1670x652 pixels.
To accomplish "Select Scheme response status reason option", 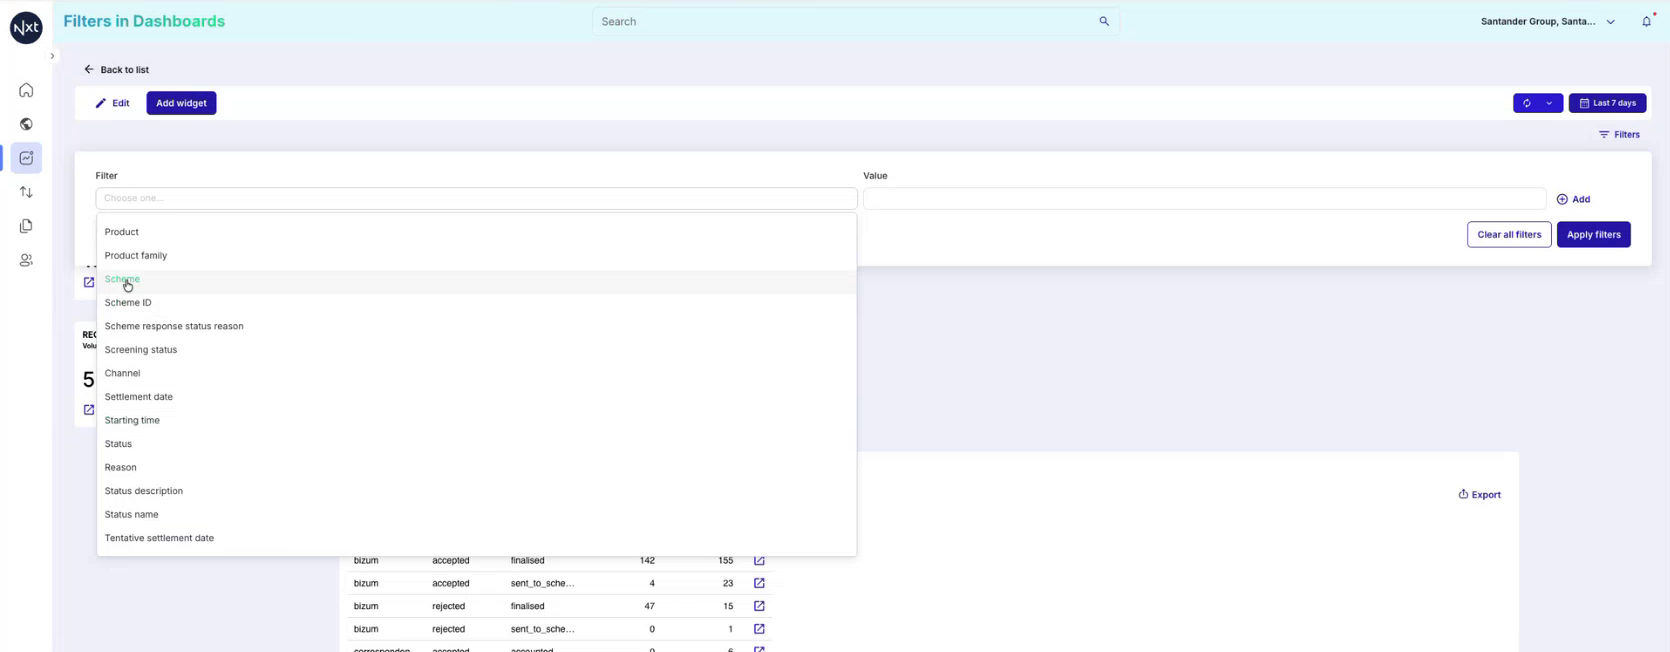I will pyautogui.click(x=476, y=326).
